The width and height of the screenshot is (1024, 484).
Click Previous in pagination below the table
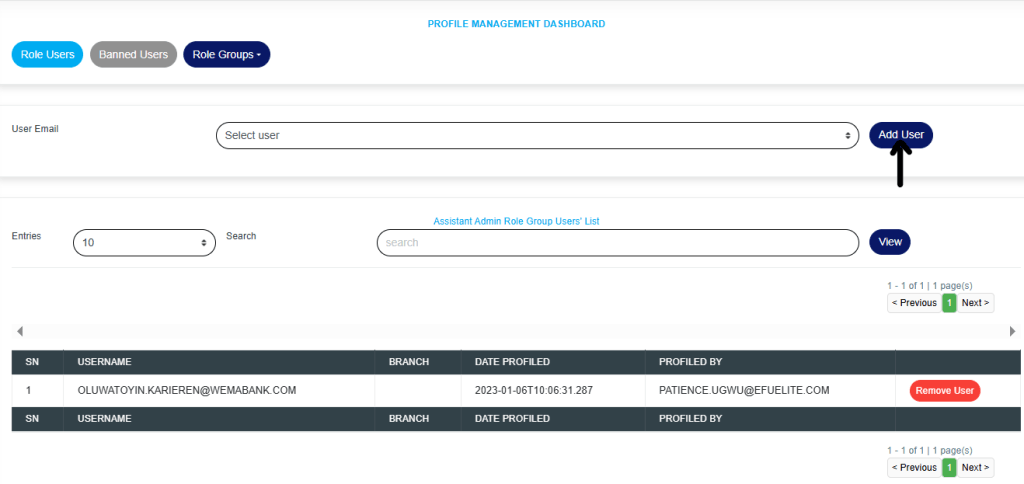pyautogui.click(x=914, y=467)
